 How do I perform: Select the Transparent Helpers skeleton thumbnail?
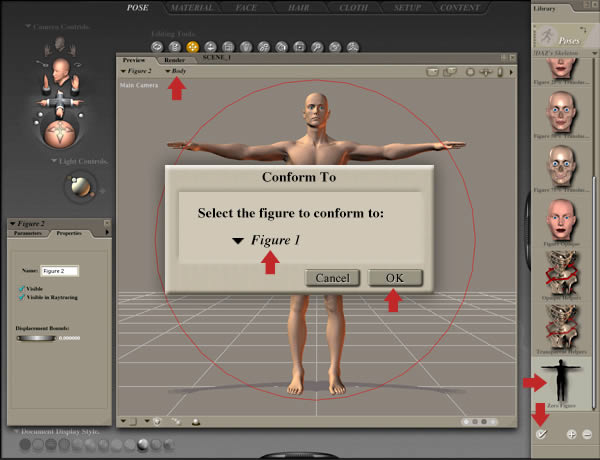point(562,326)
